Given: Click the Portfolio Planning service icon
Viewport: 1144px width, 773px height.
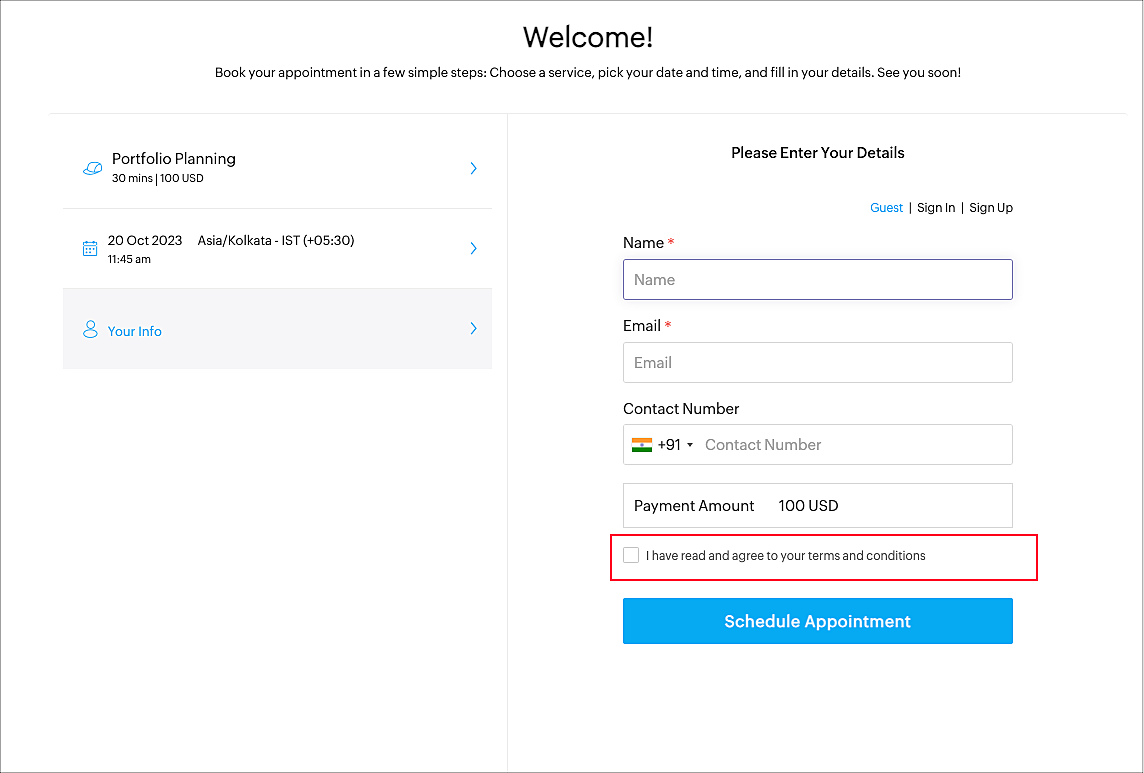Looking at the screenshot, I should [x=92, y=168].
